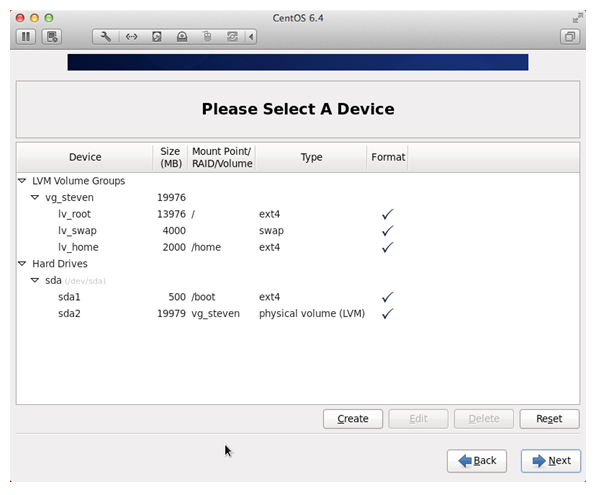Open virtual machine settings wrench icon
This screenshot has width=601, height=495.
click(106, 37)
